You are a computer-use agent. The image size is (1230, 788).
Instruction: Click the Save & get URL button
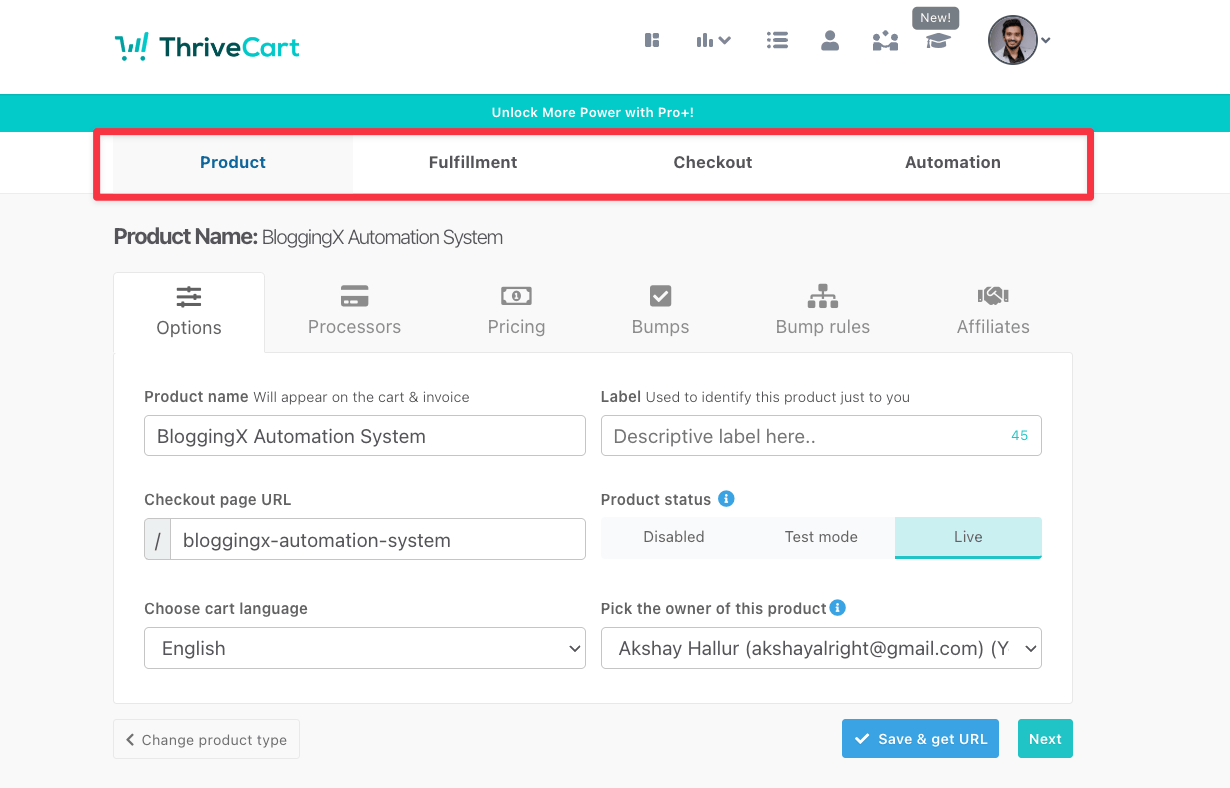point(920,738)
